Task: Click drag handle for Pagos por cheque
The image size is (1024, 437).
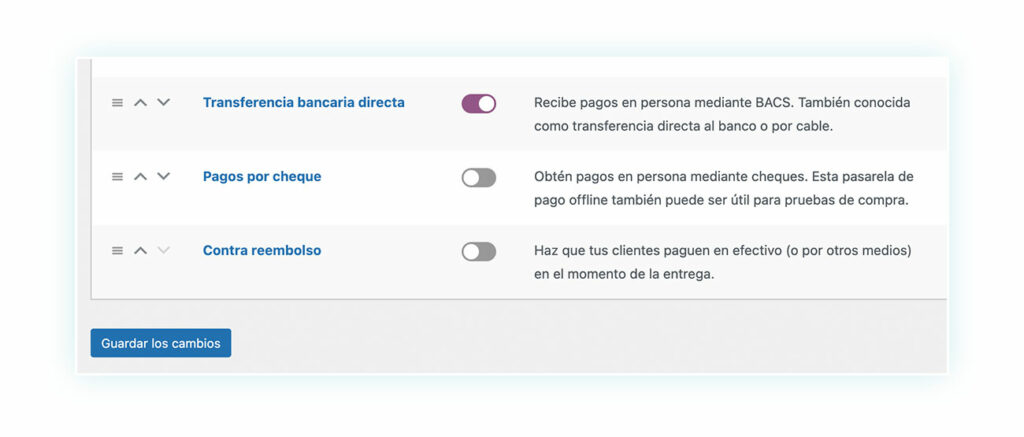Action: 117,176
